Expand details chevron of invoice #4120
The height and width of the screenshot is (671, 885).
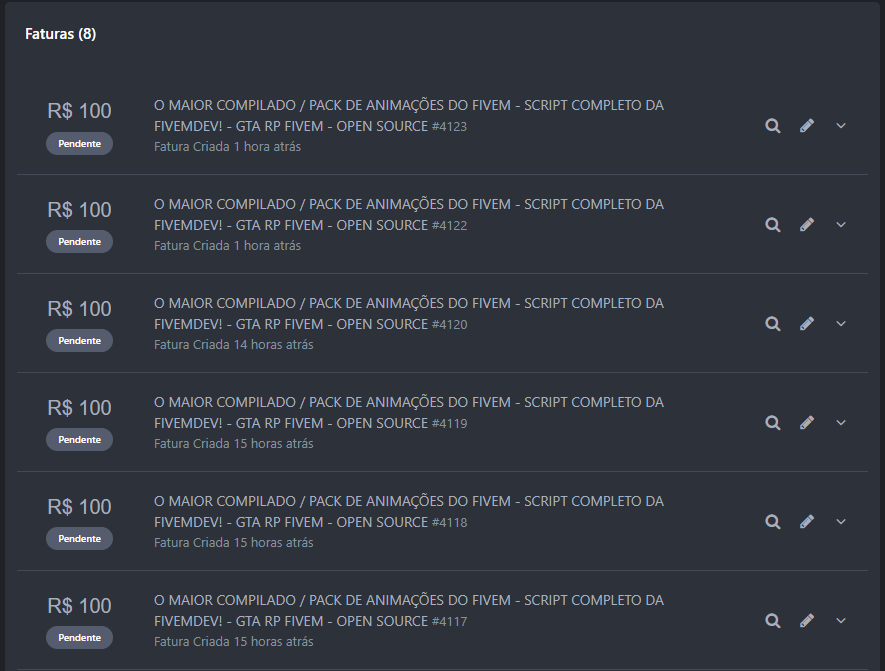(x=841, y=324)
